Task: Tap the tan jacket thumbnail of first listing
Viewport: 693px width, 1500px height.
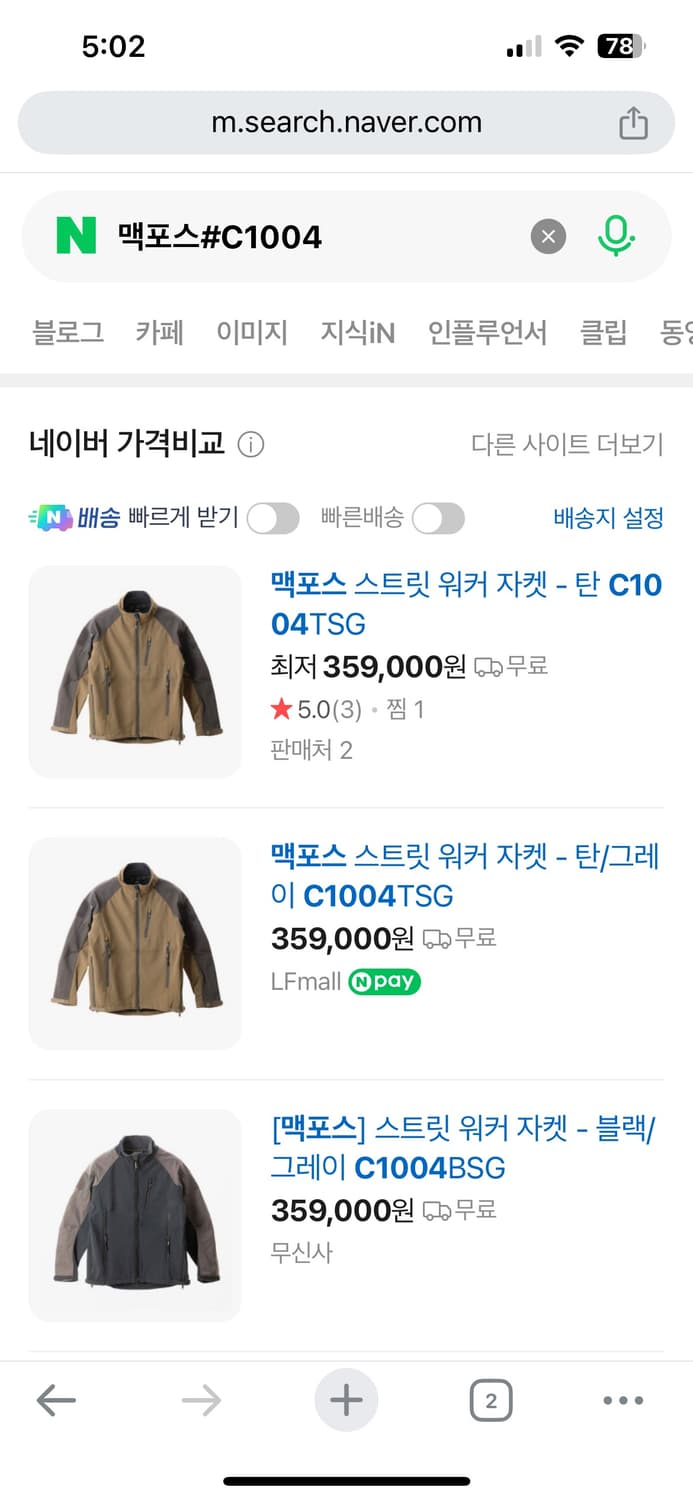Action: point(135,672)
